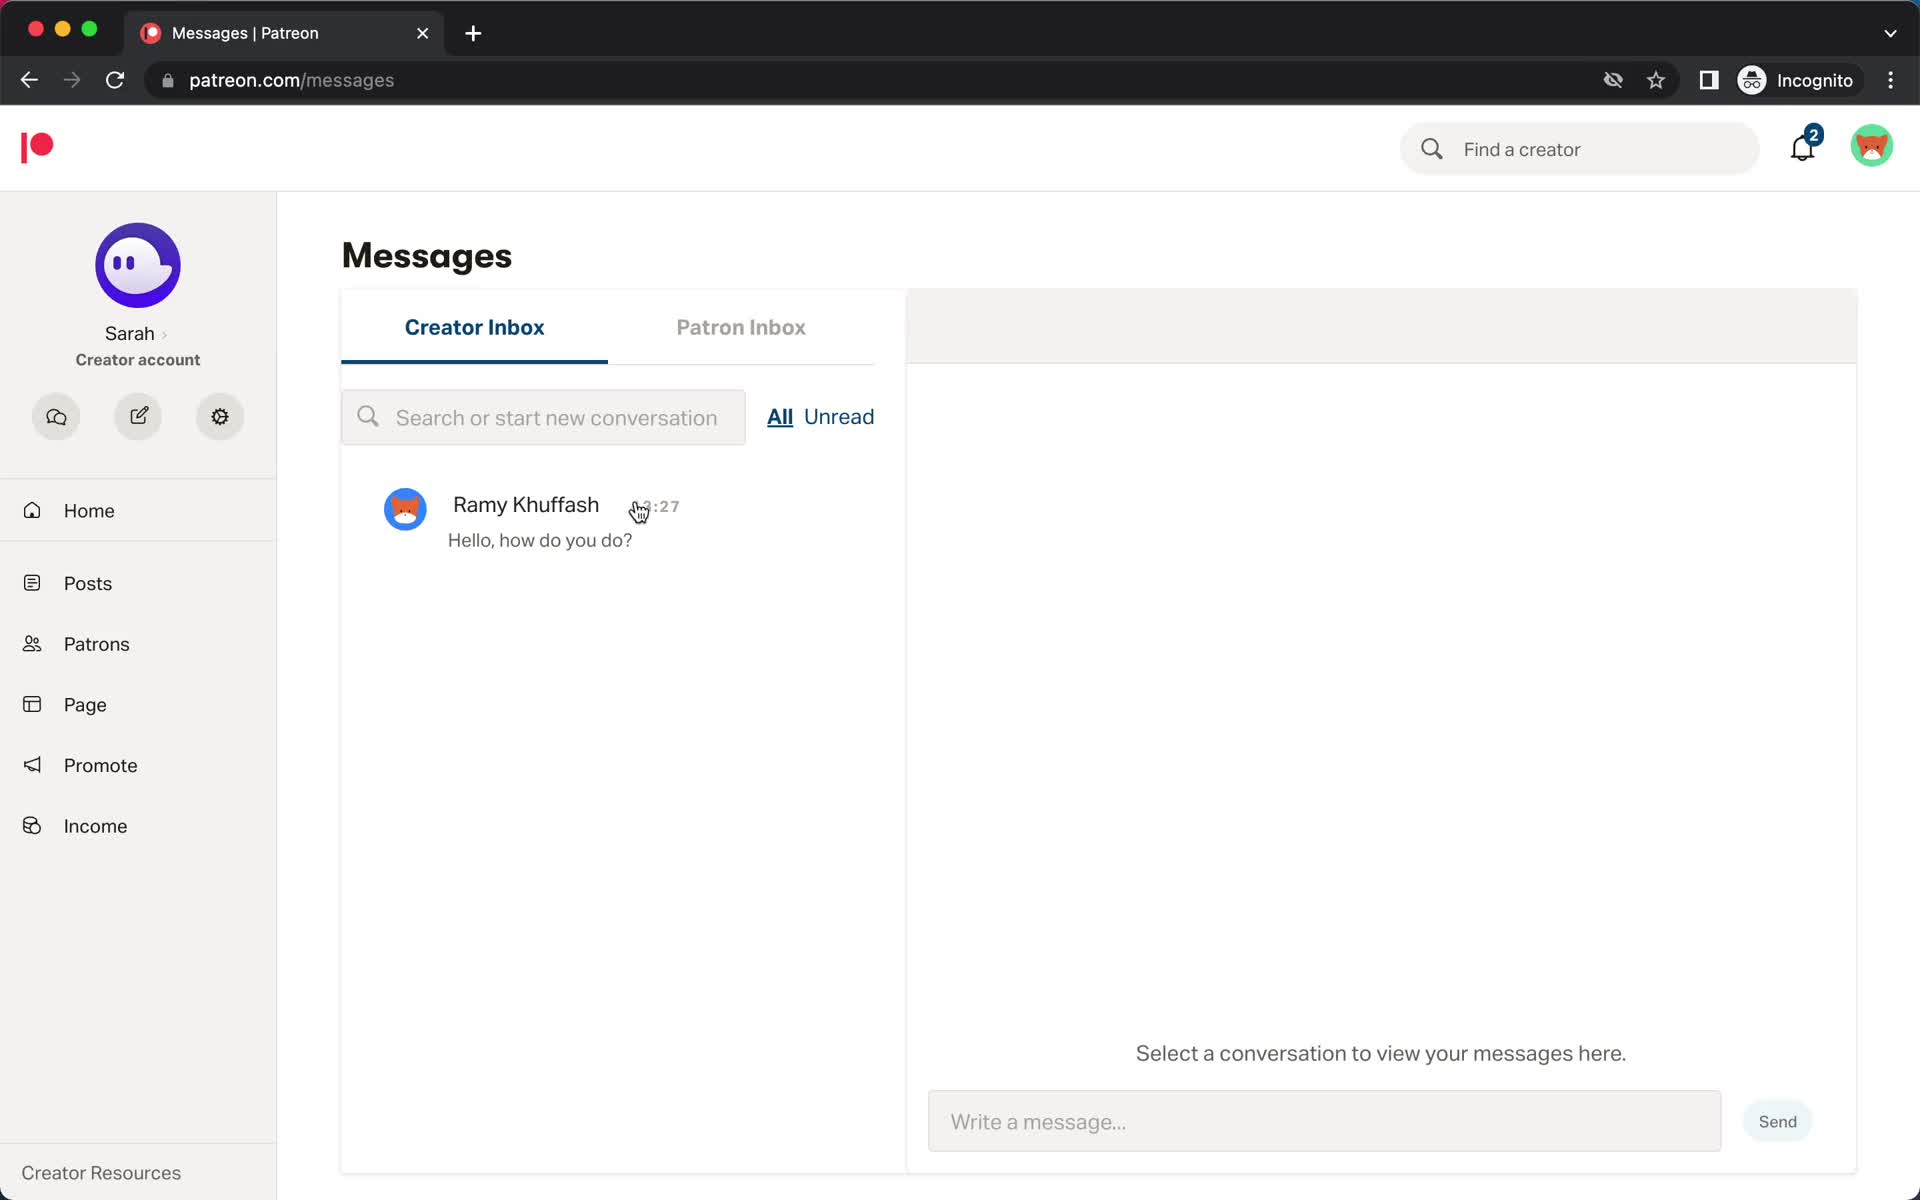Switch to the Unread filter tab
The height and width of the screenshot is (1200, 1920).
(x=838, y=416)
